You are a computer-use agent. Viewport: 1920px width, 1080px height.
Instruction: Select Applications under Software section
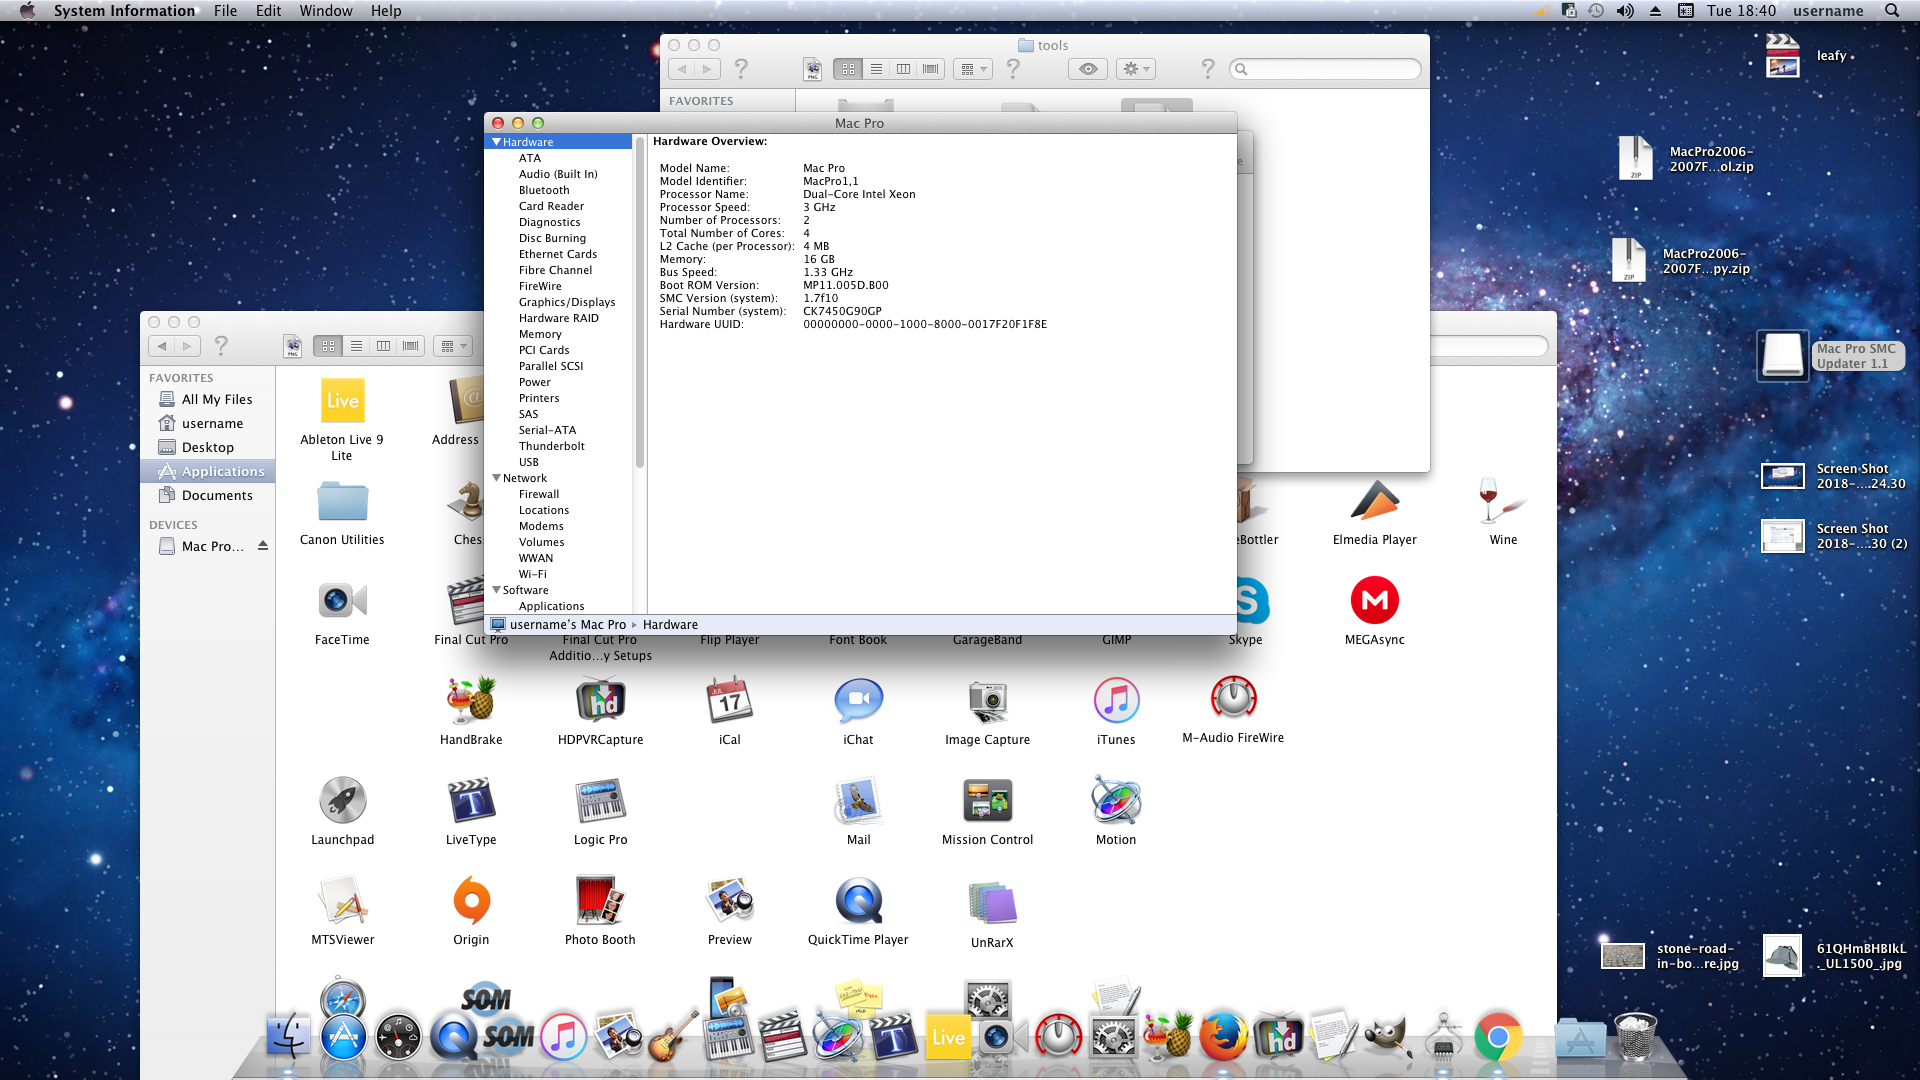551,606
